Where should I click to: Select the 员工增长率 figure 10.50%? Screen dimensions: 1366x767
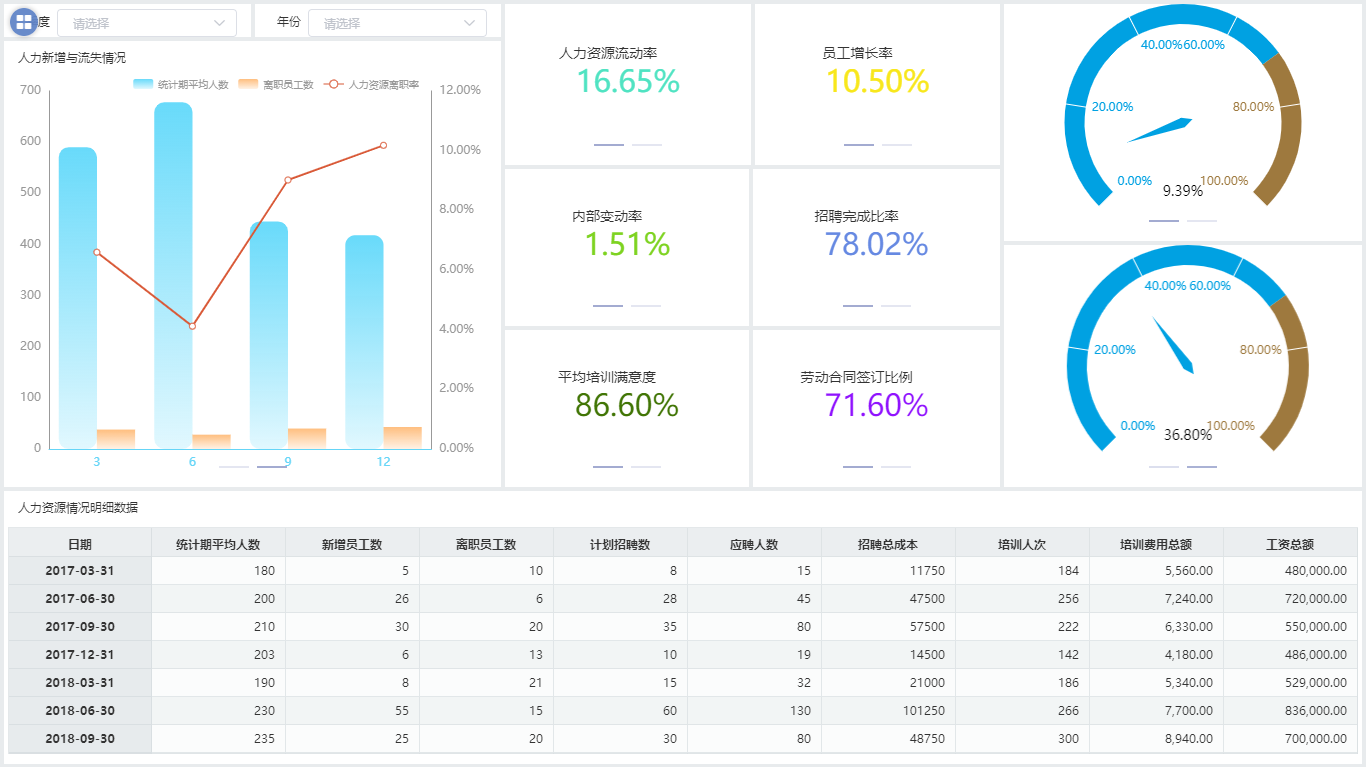click(878, 82)
